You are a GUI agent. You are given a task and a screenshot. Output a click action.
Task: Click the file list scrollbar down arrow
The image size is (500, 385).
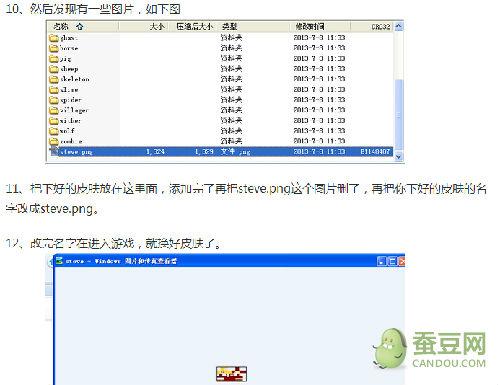[399, 157]
